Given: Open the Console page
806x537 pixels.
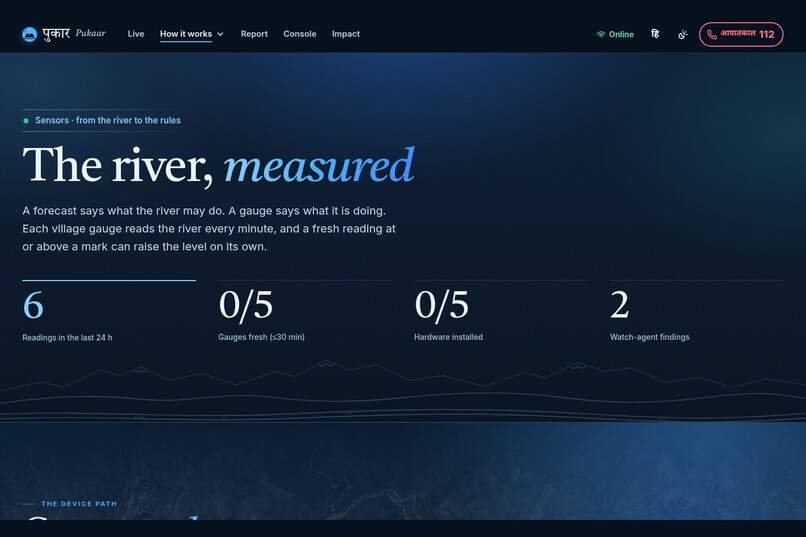Looking at the screenshot, I should pos(300,34).
